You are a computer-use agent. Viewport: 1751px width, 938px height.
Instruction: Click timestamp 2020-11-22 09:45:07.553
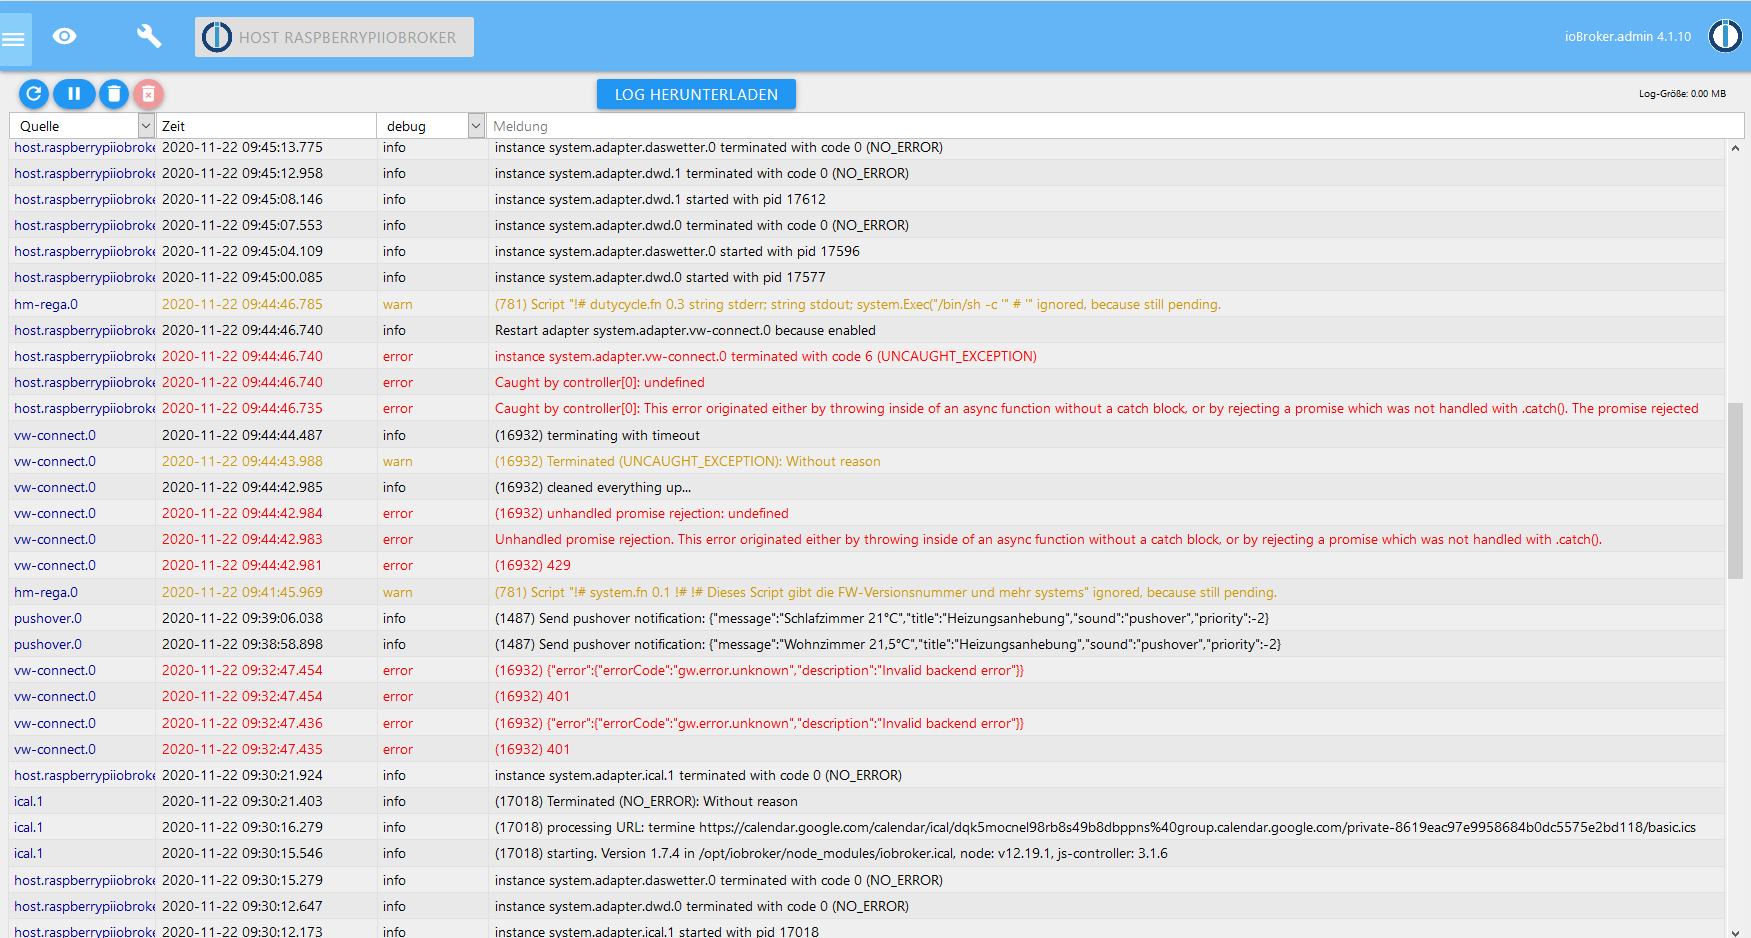(x=242, y=225)
